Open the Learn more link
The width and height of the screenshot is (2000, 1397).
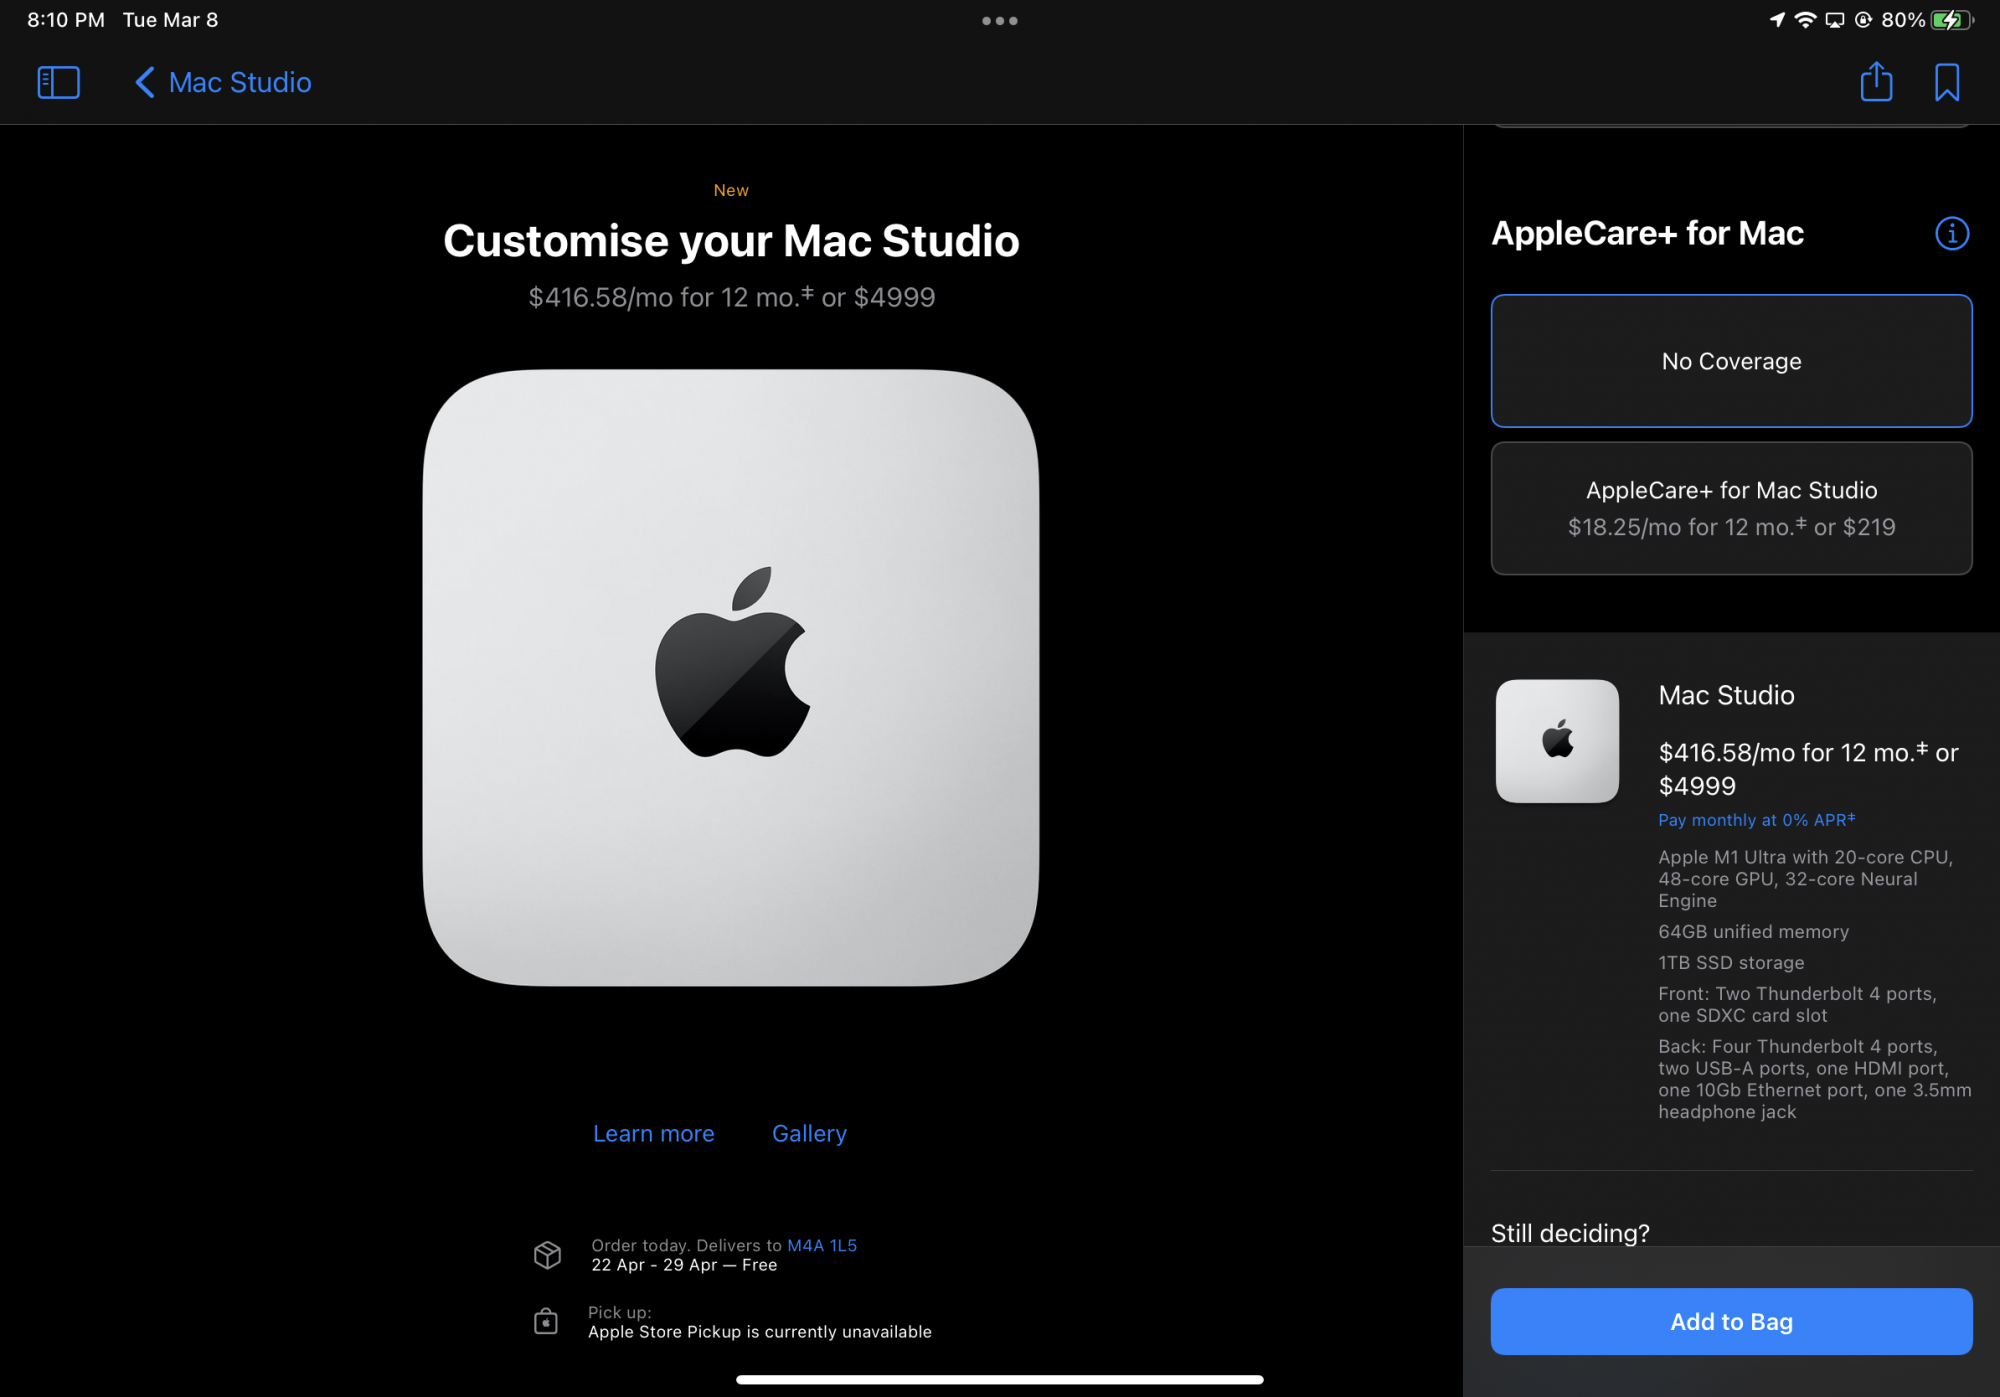tap(653, 1133)
